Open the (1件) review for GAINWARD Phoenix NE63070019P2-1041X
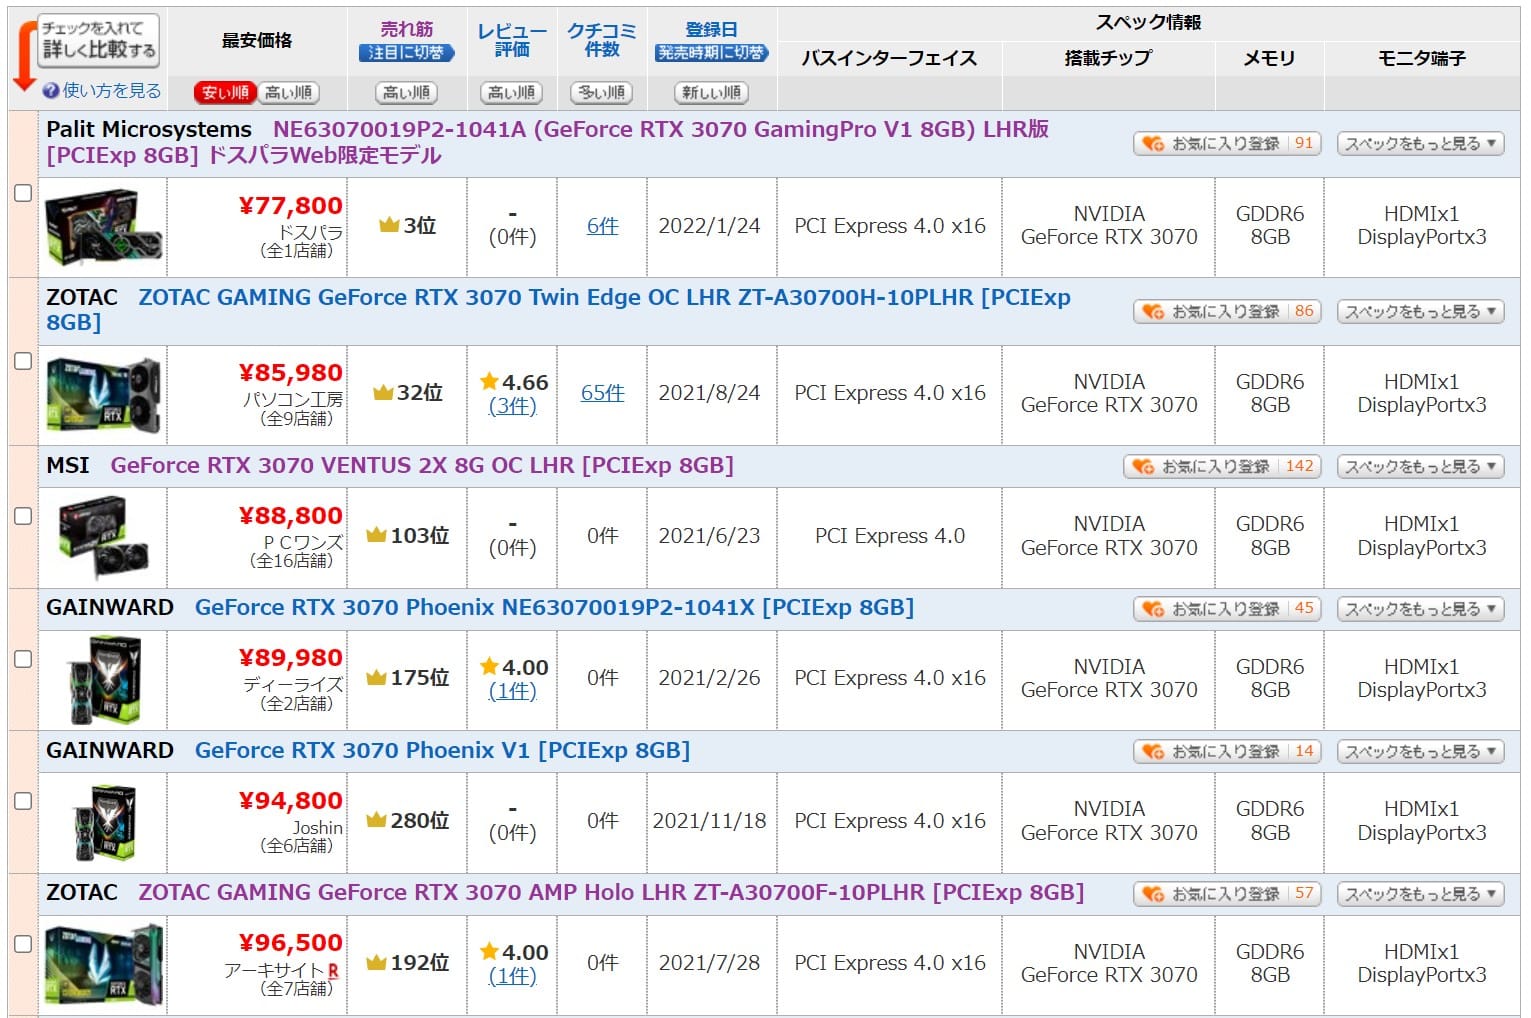The width and height of the screenshot is (1531, 1018). coord(512,691)
